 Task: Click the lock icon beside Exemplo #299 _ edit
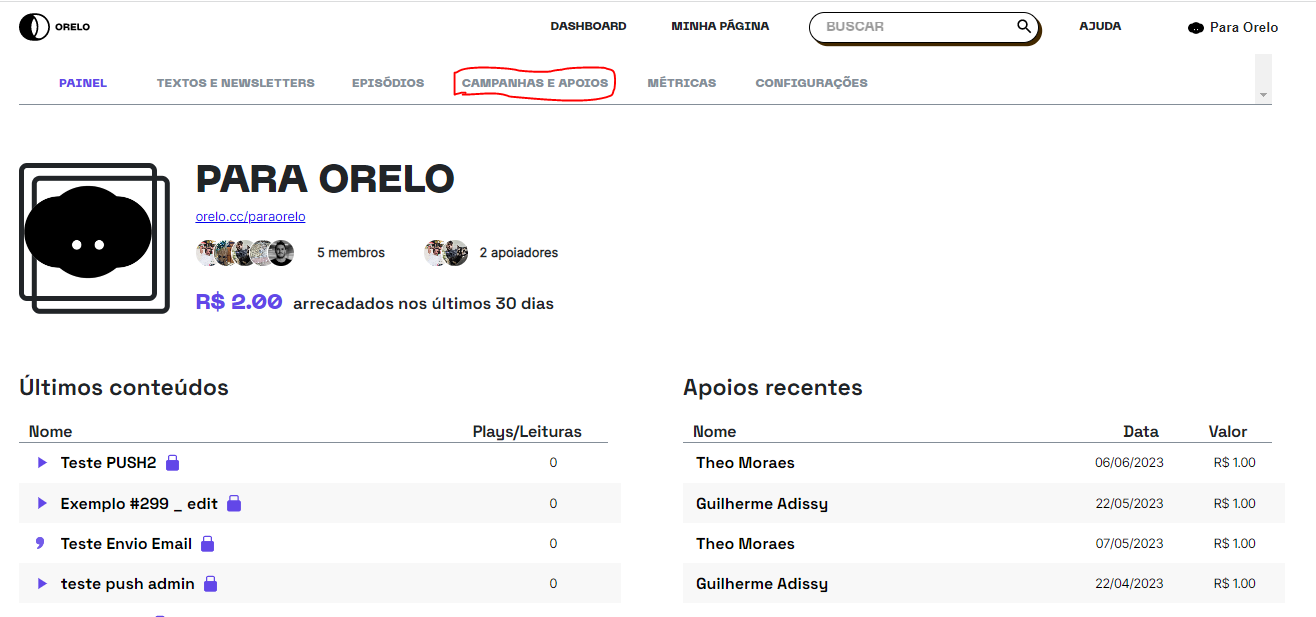pos(234,503)
